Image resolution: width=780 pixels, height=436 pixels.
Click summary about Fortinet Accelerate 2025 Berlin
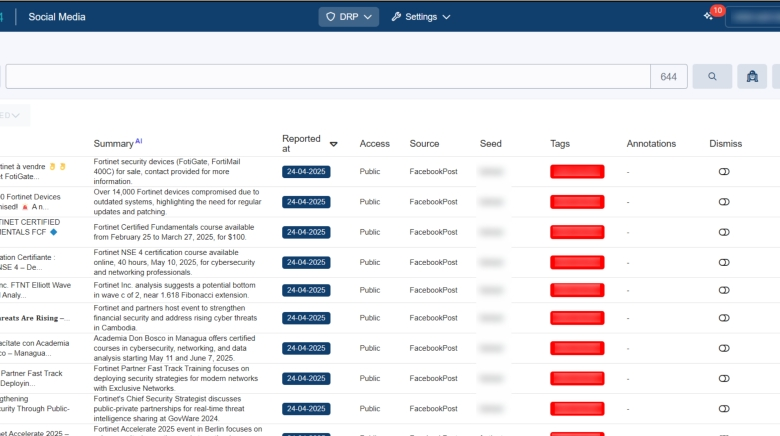click(178, 430)
